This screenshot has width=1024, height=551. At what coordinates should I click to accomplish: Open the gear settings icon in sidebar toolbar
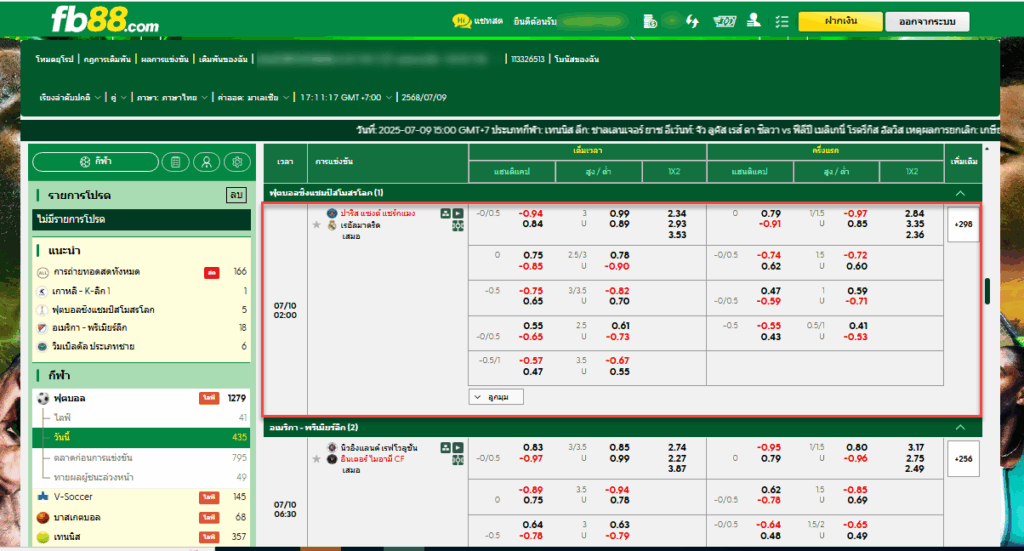coord(238,162)
